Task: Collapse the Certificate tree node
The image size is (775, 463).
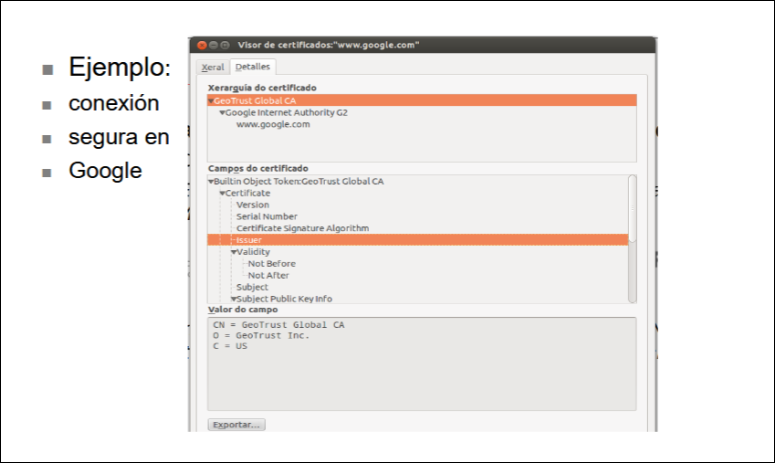Action: (222, 193)
